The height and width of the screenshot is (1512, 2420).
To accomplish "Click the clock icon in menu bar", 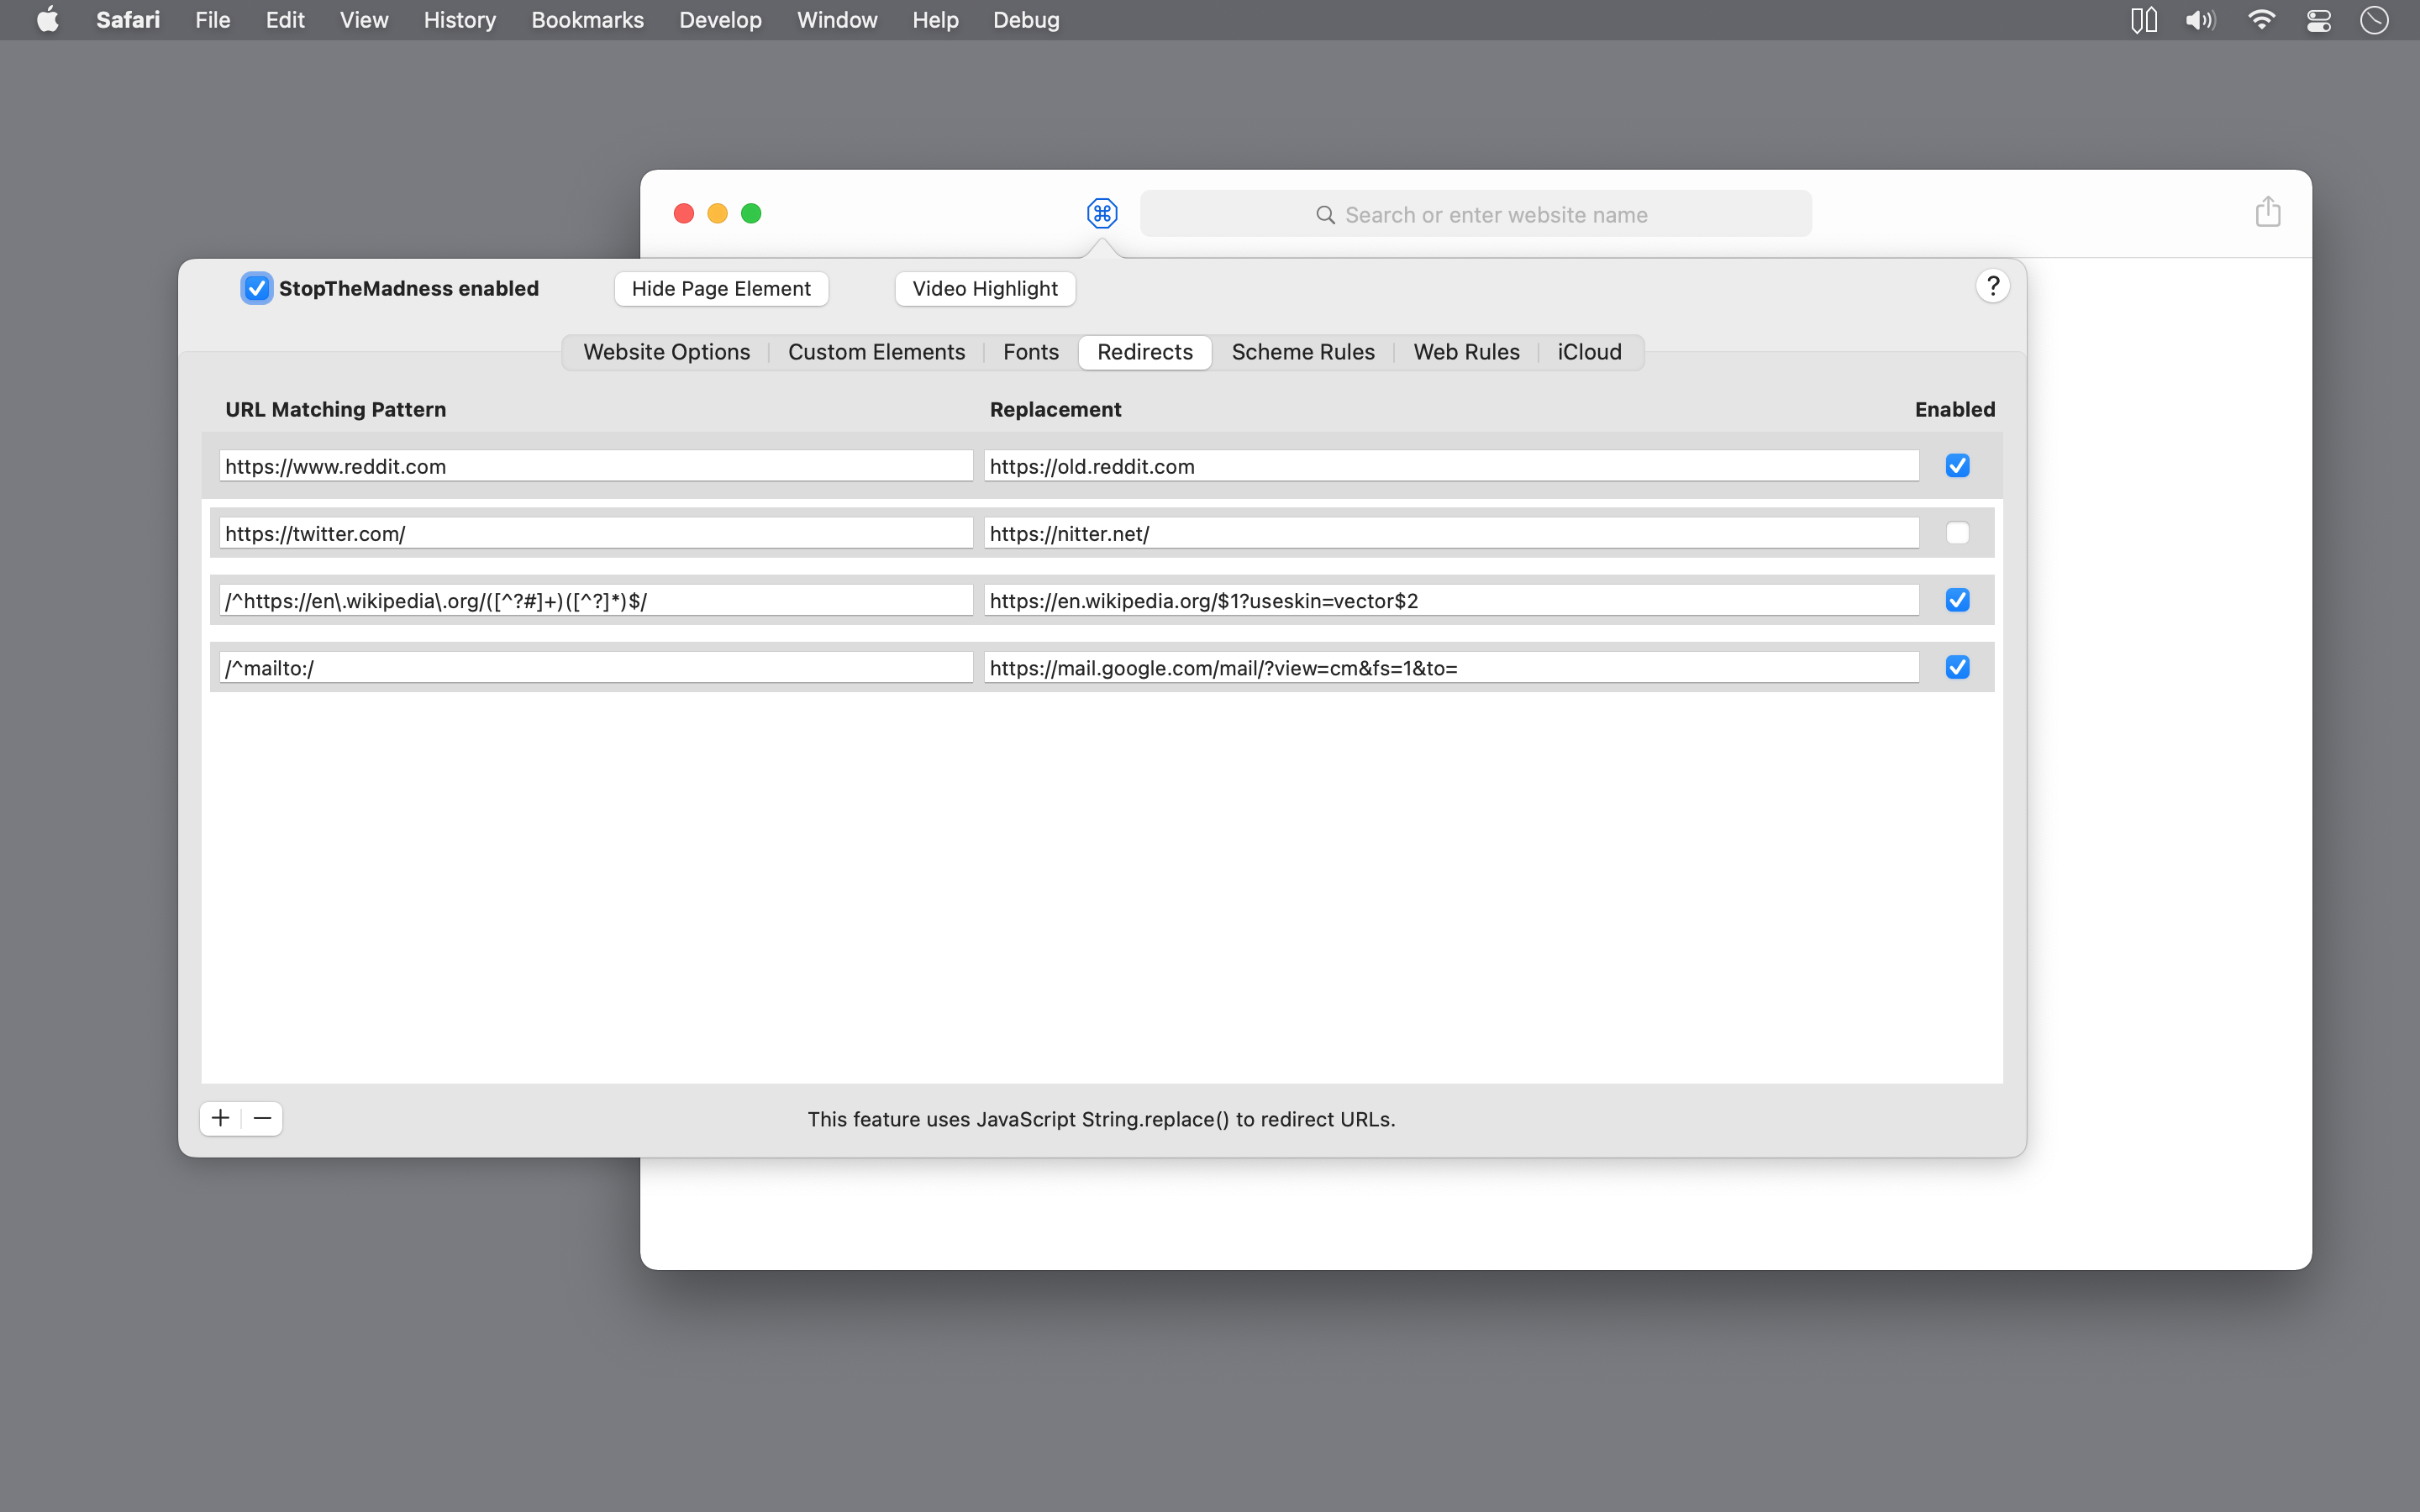I will point(2374,20).
